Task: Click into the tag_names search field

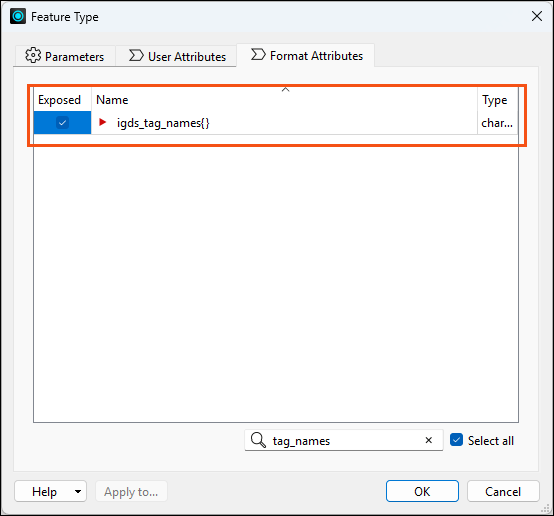Action: [x=344, y=440]
